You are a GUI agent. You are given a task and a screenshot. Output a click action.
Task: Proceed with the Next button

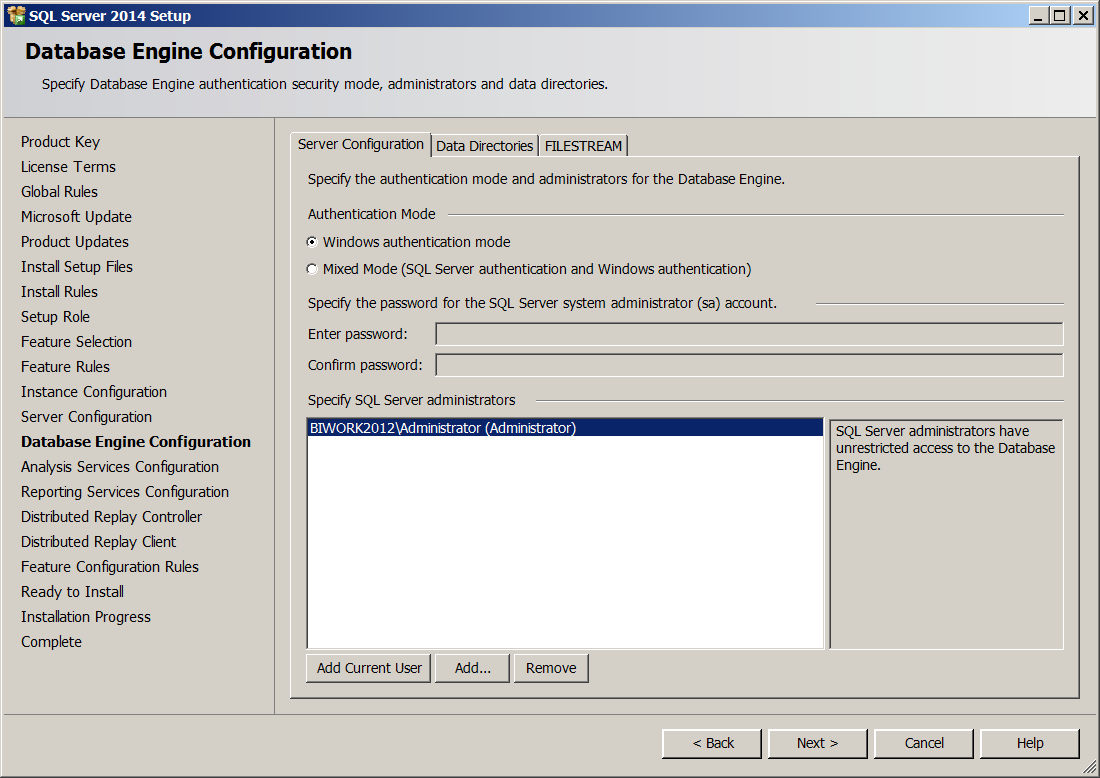pos(817,743)
